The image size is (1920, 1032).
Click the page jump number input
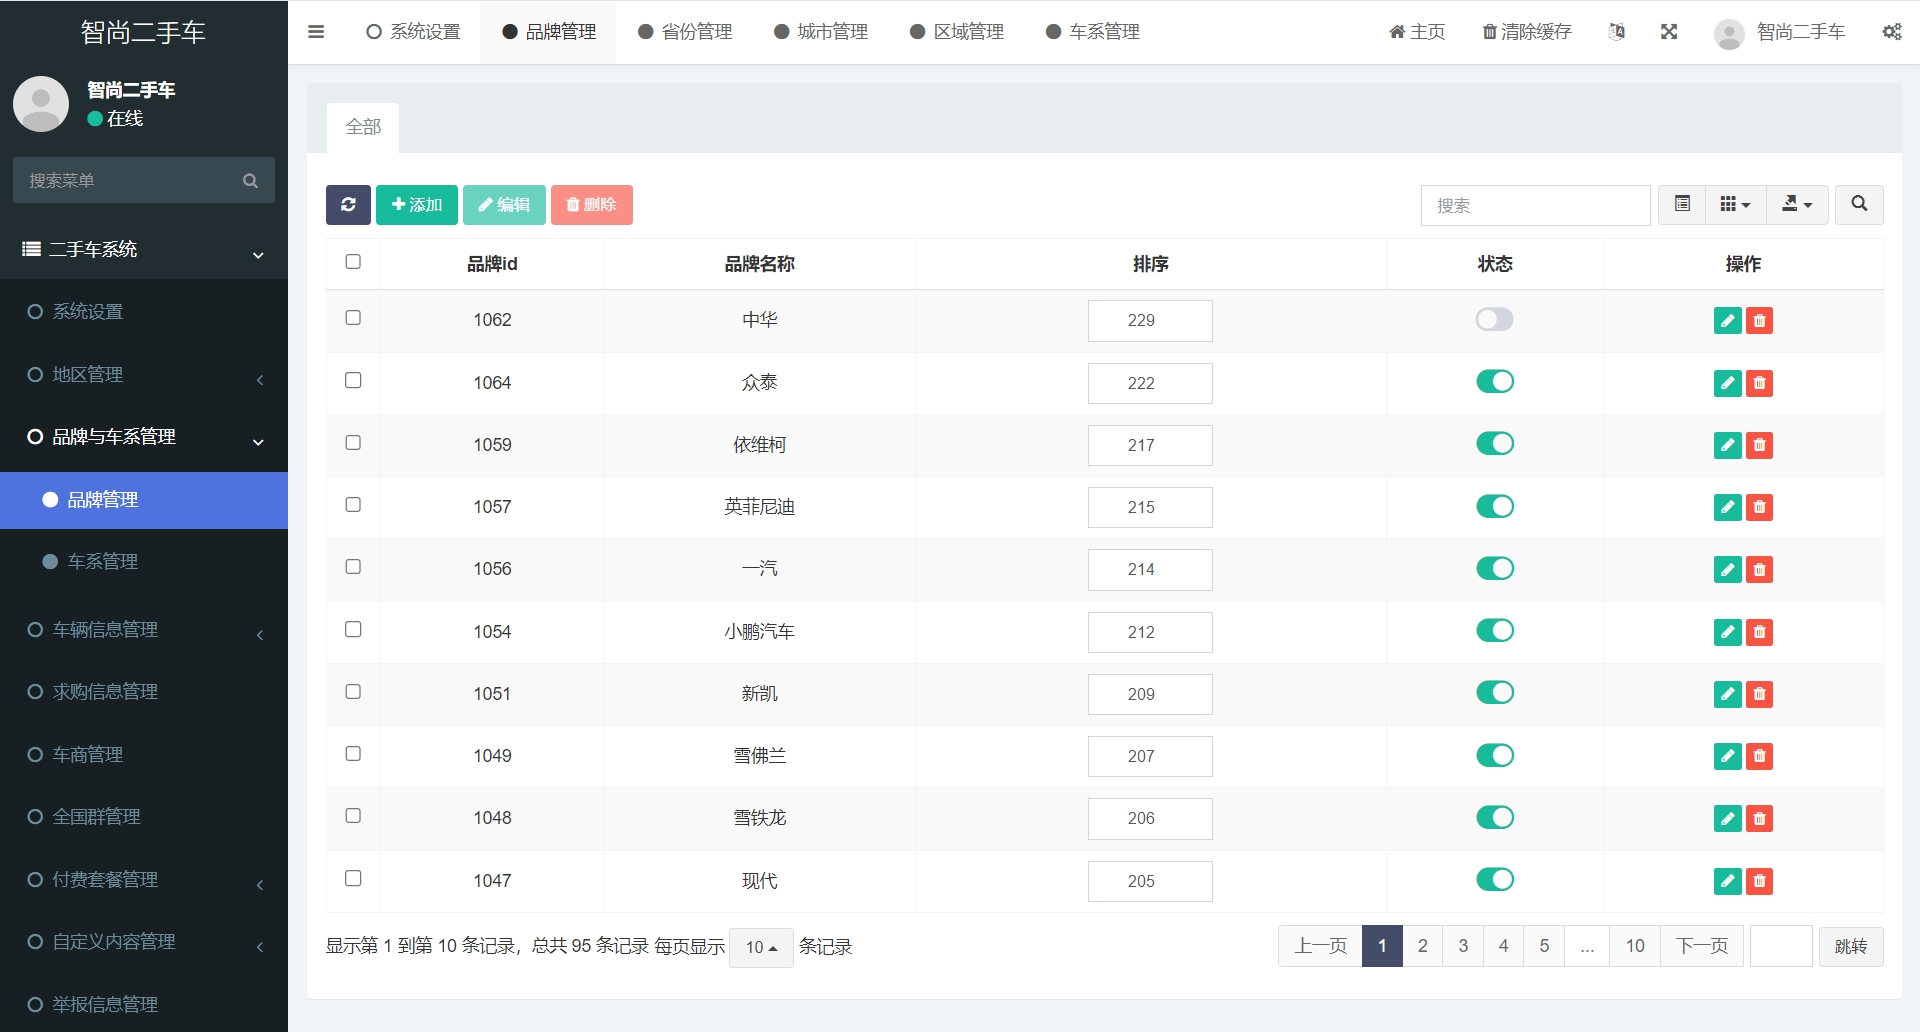[x=1781, y=946]
